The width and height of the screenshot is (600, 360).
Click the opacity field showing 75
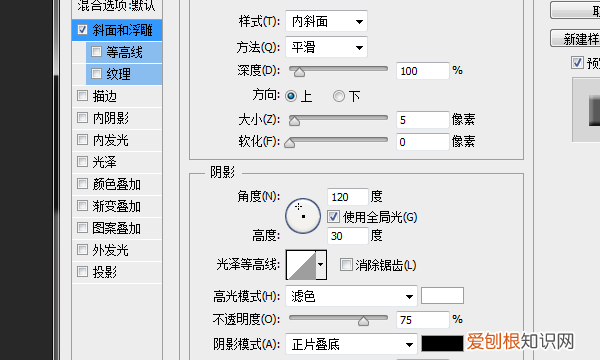pyautogui.click(x=422, y=319)
